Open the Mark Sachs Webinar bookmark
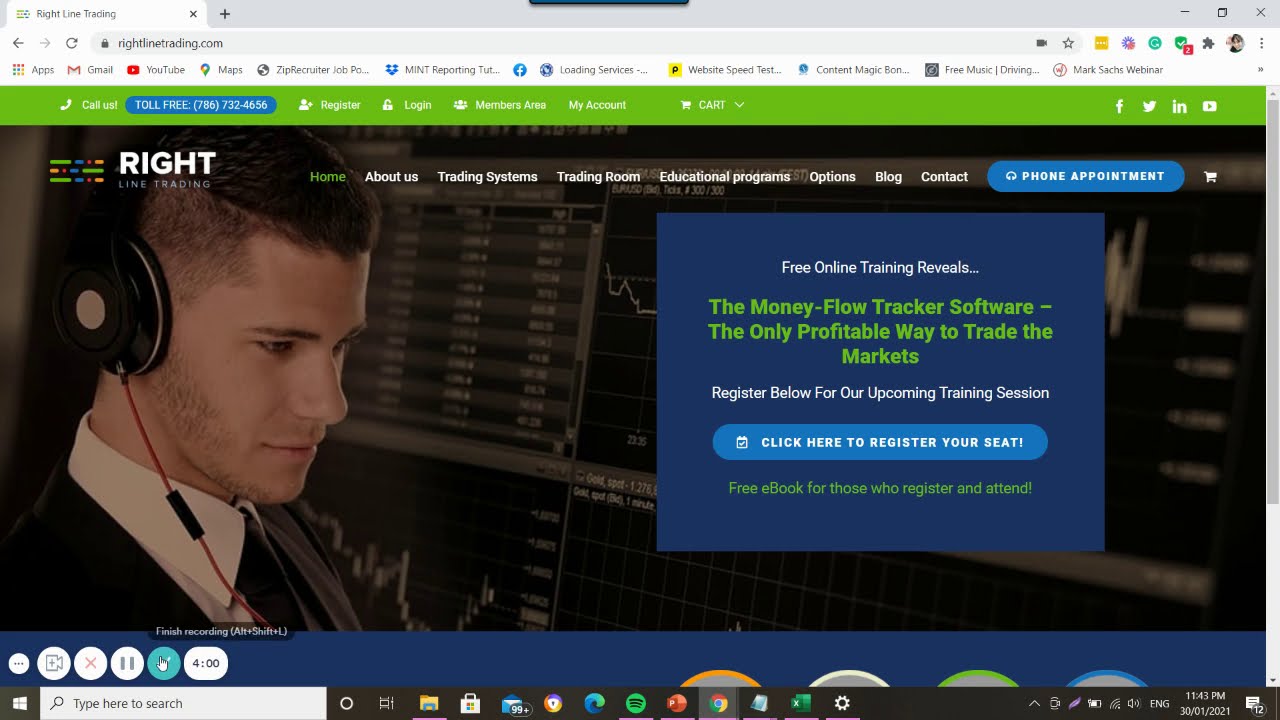The image size is (1280, 720). [1108, 70]
